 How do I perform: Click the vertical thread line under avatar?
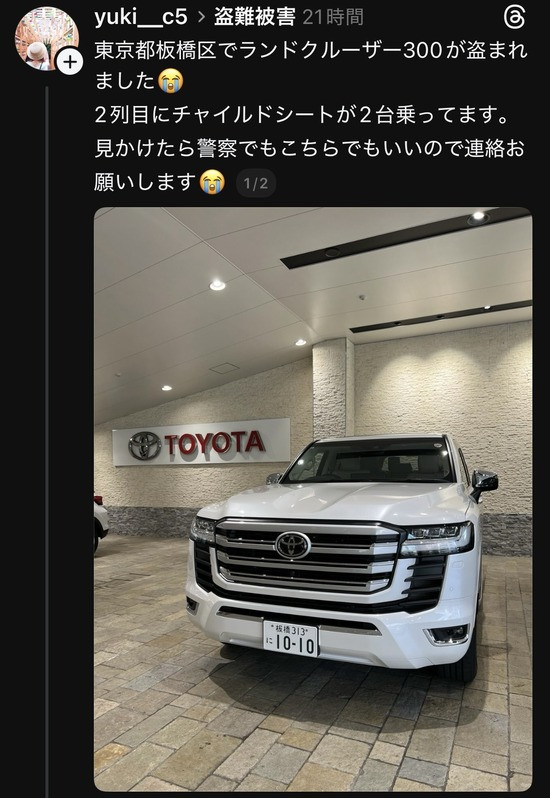tap(47, 438)
